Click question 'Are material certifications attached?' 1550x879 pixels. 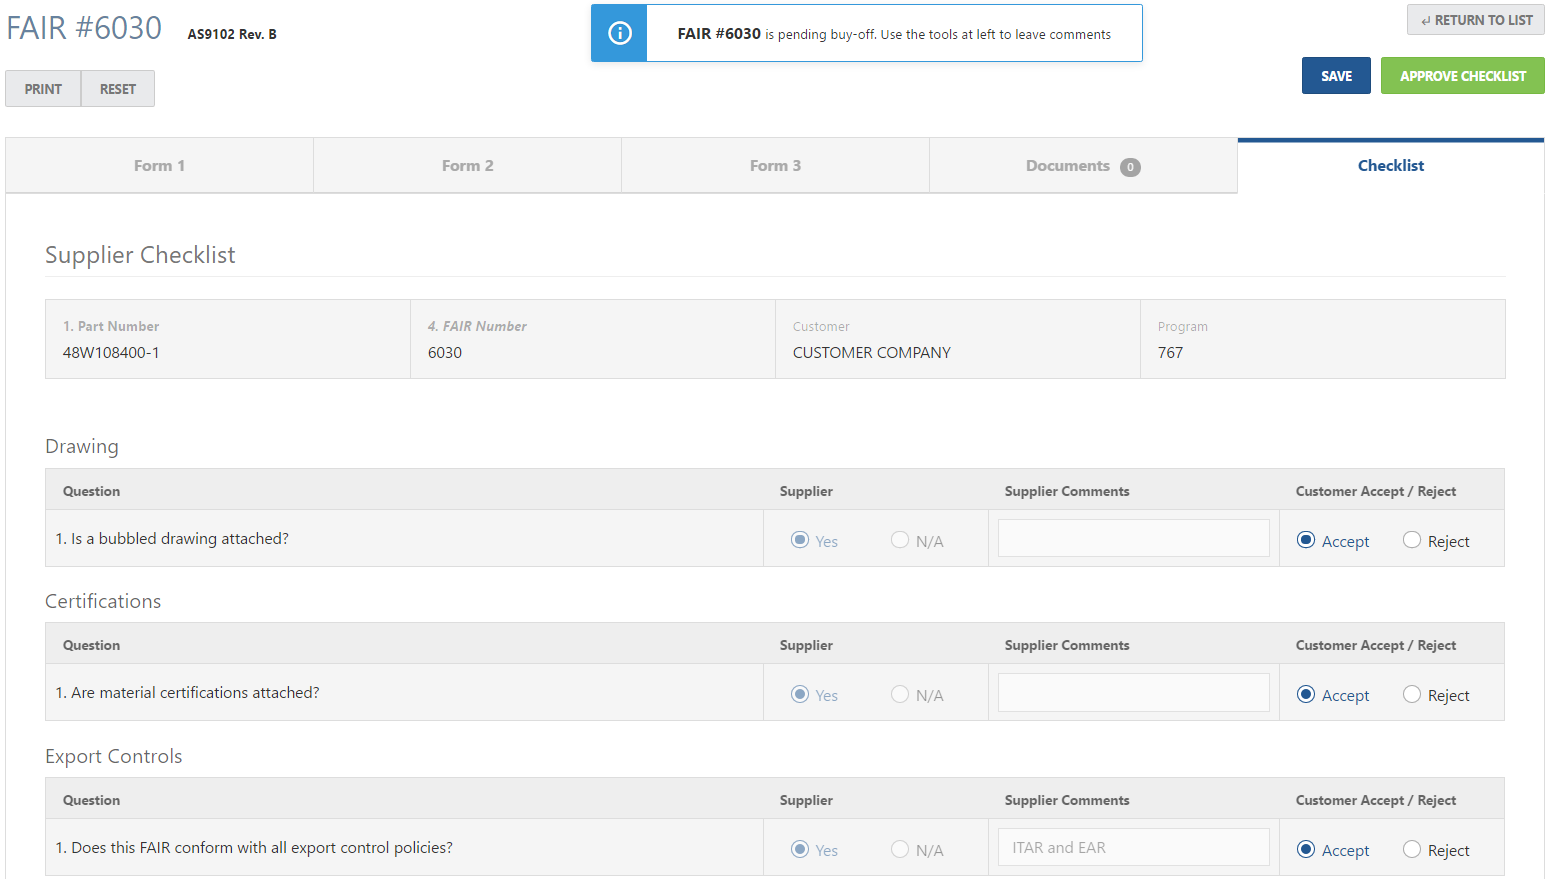pos(188,692)
